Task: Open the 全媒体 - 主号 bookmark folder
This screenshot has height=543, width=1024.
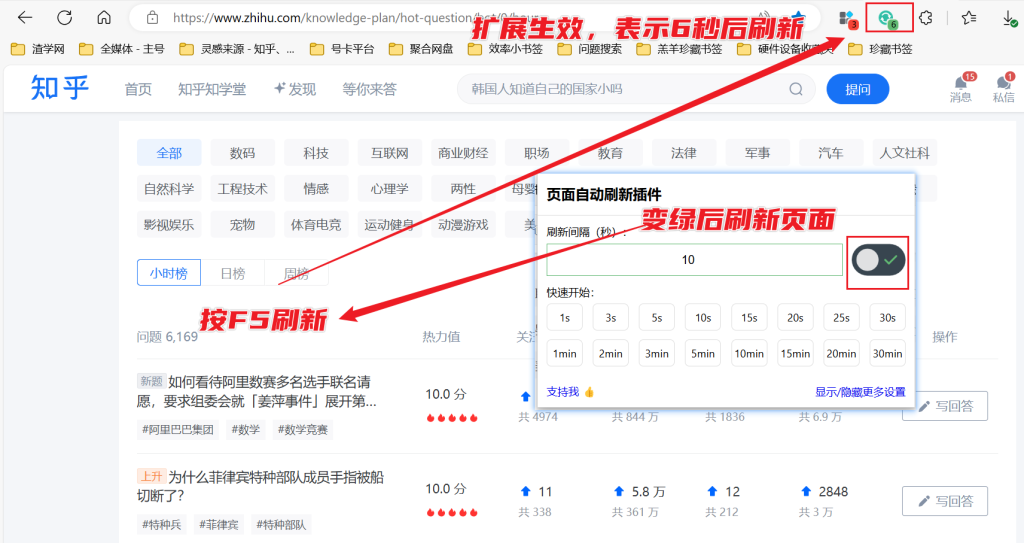Action: coord(121,49)
